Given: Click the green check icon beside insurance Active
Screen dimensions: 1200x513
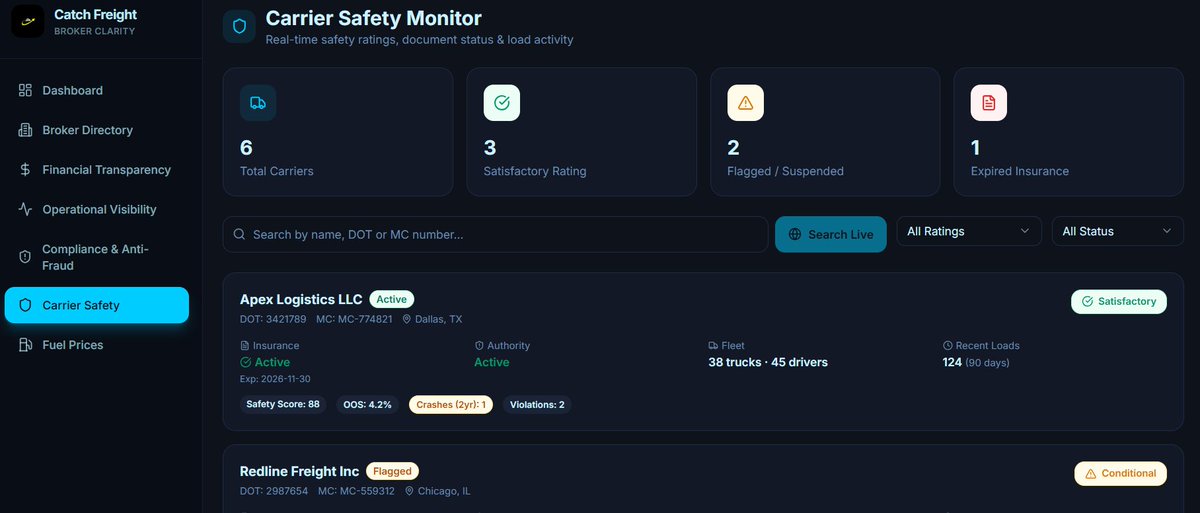Looking at the screenshot, I should point(246,362).
